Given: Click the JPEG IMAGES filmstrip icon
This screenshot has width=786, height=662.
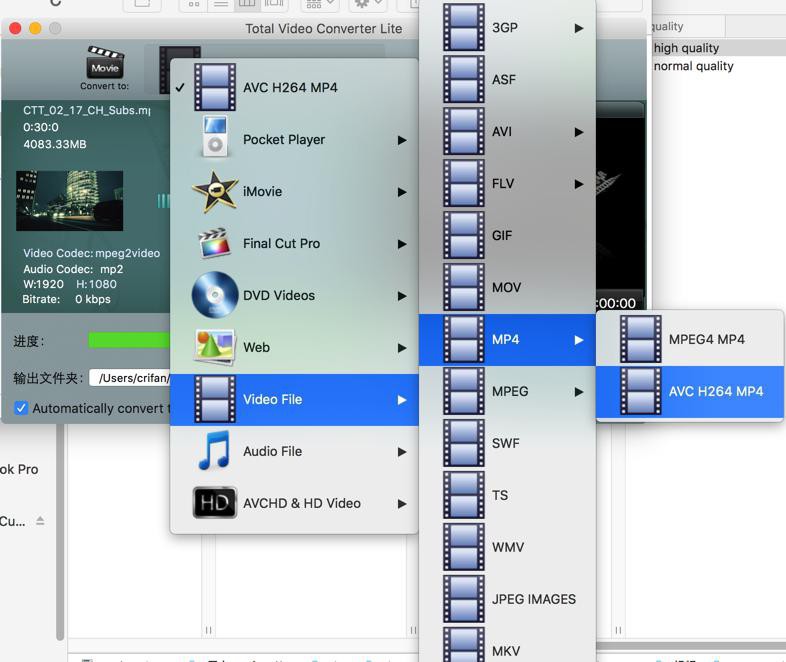Looking at the screenshot, I should [464, 599].
